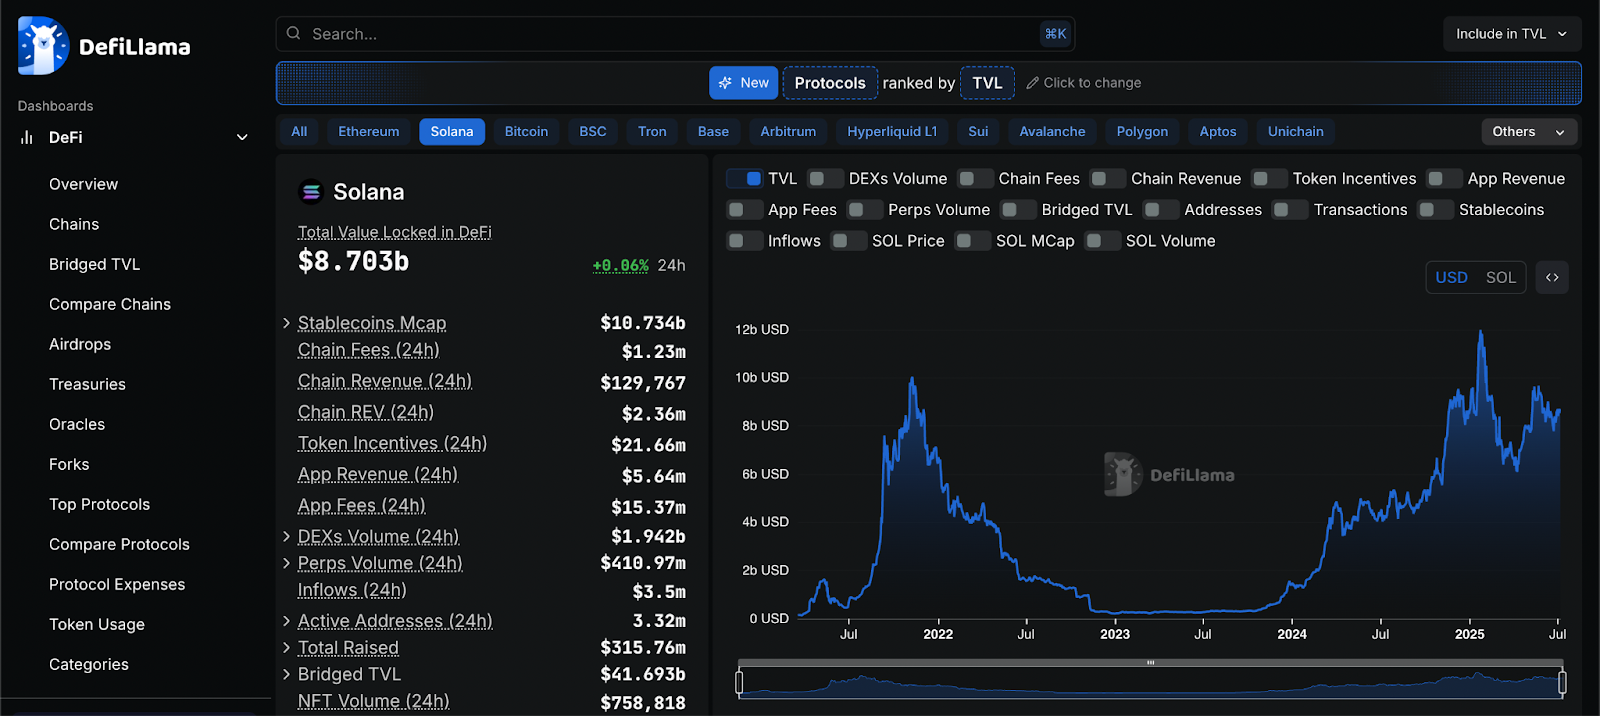1600x716 pixels.
Task: Toggle App Fees on chart
Action: coord(745,210)
